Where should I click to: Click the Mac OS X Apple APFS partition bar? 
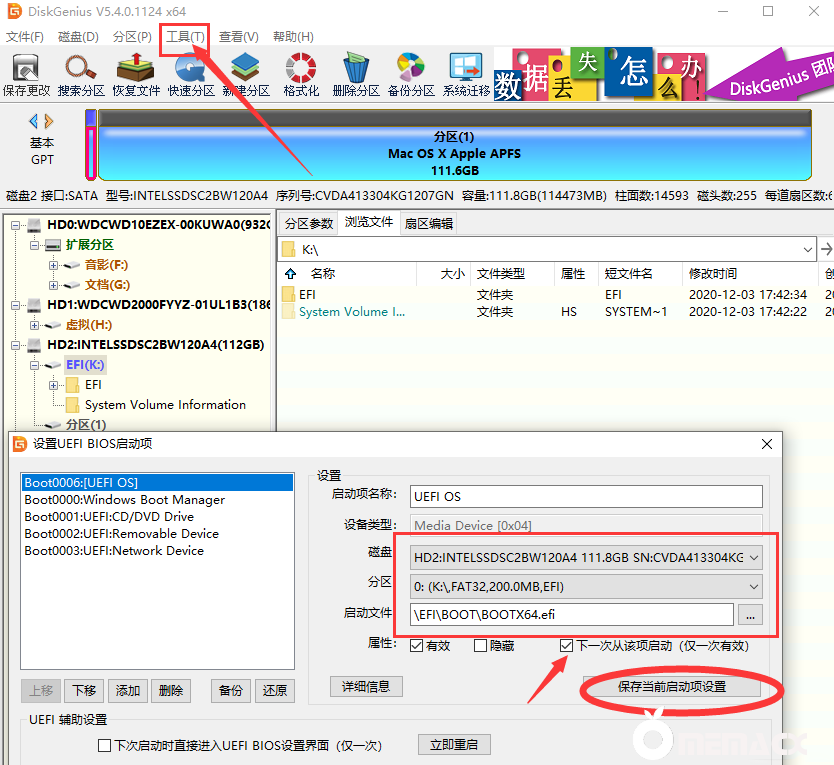click(x=454, y=154)
